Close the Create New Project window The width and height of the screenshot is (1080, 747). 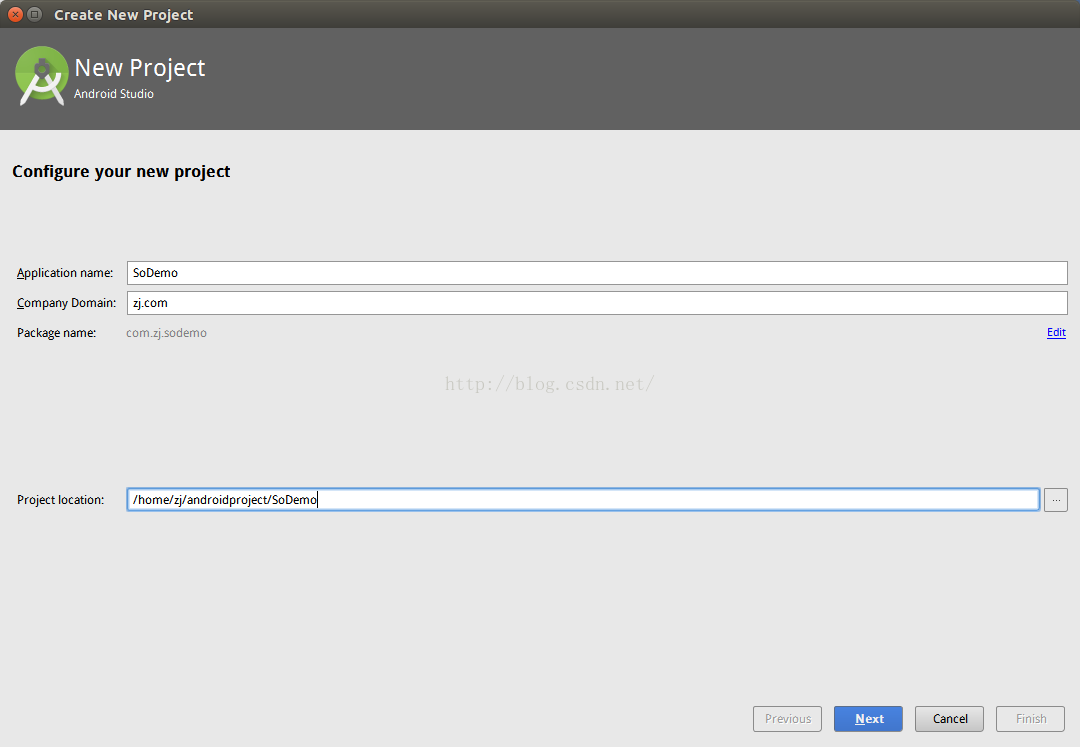pos(15,14)
